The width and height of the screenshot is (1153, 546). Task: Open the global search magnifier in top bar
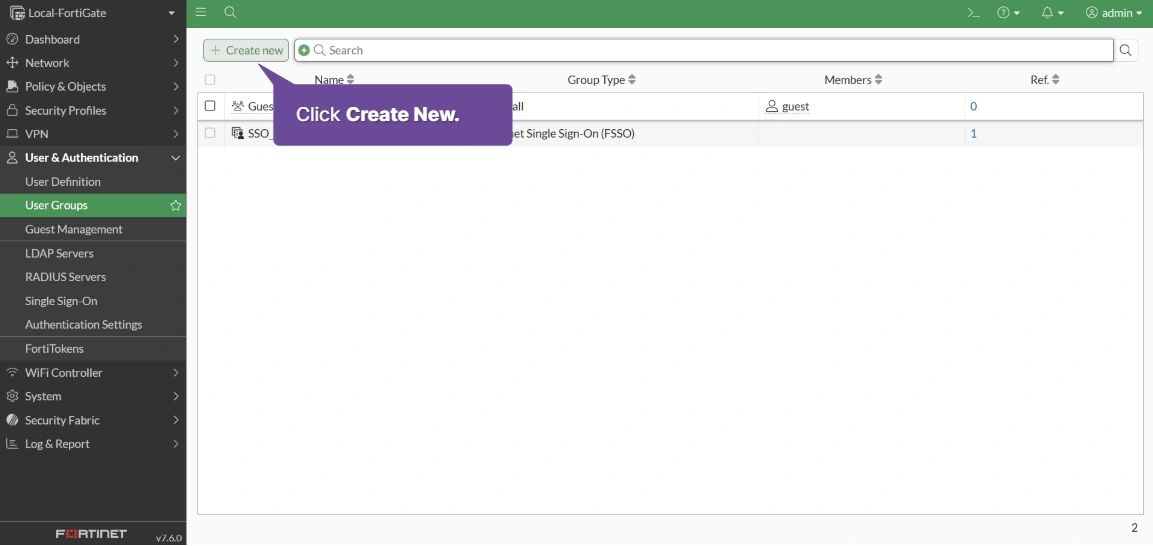point(230,12)
